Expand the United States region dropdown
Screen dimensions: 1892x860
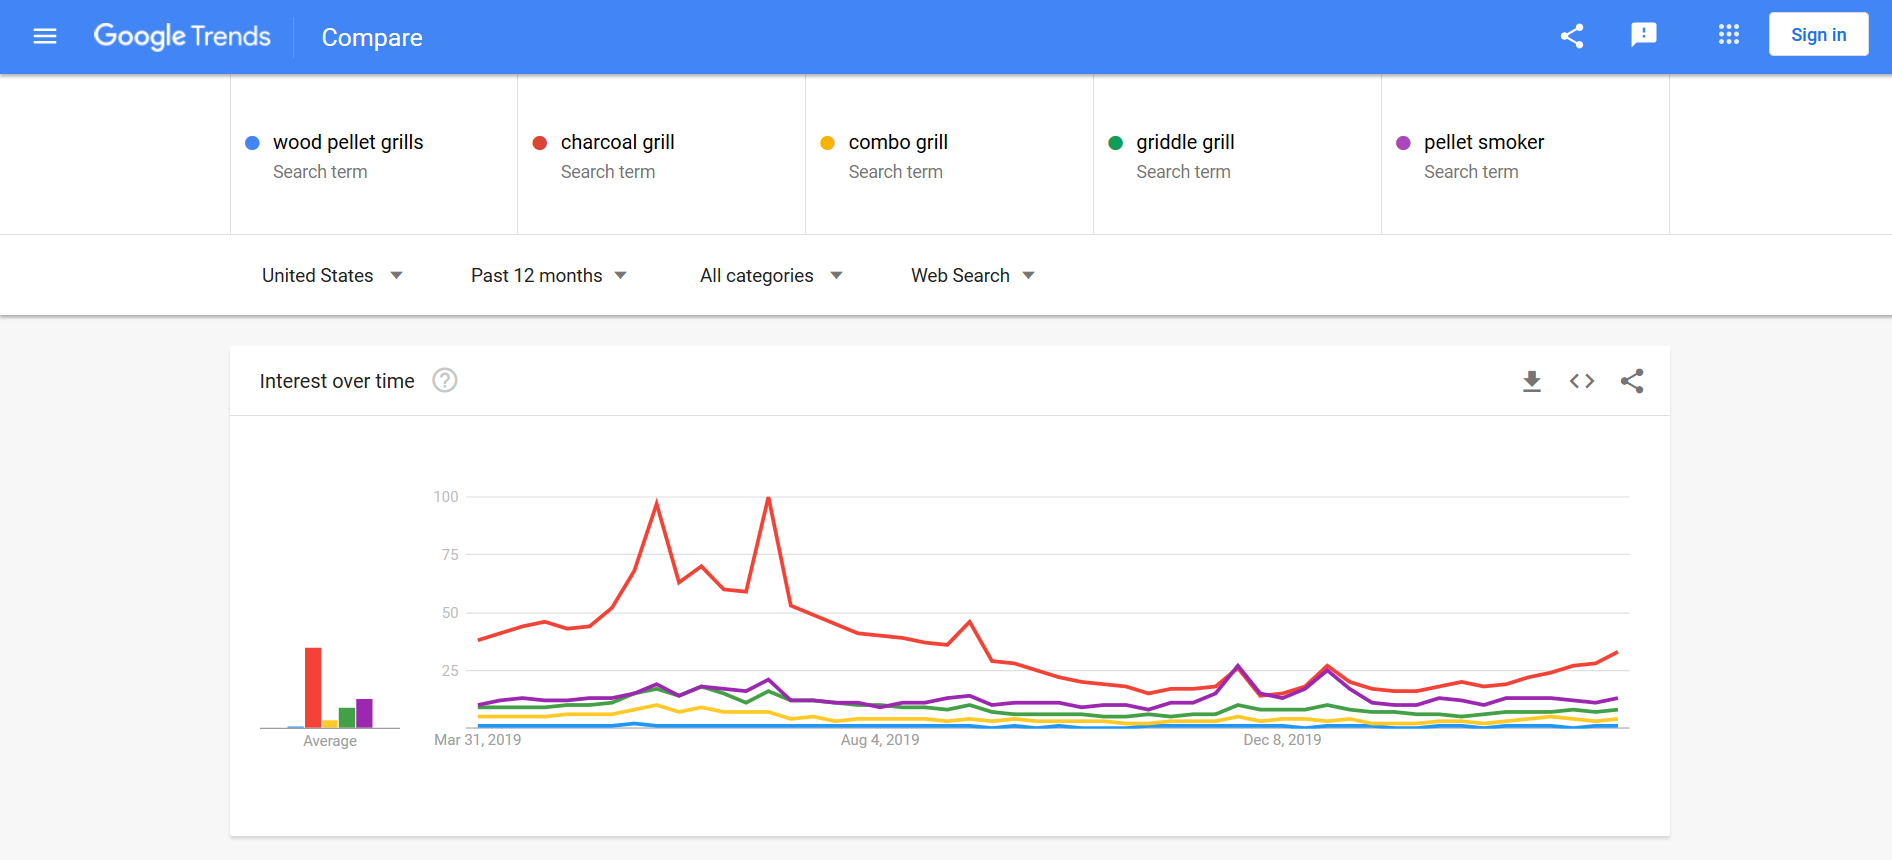(332, 276)
